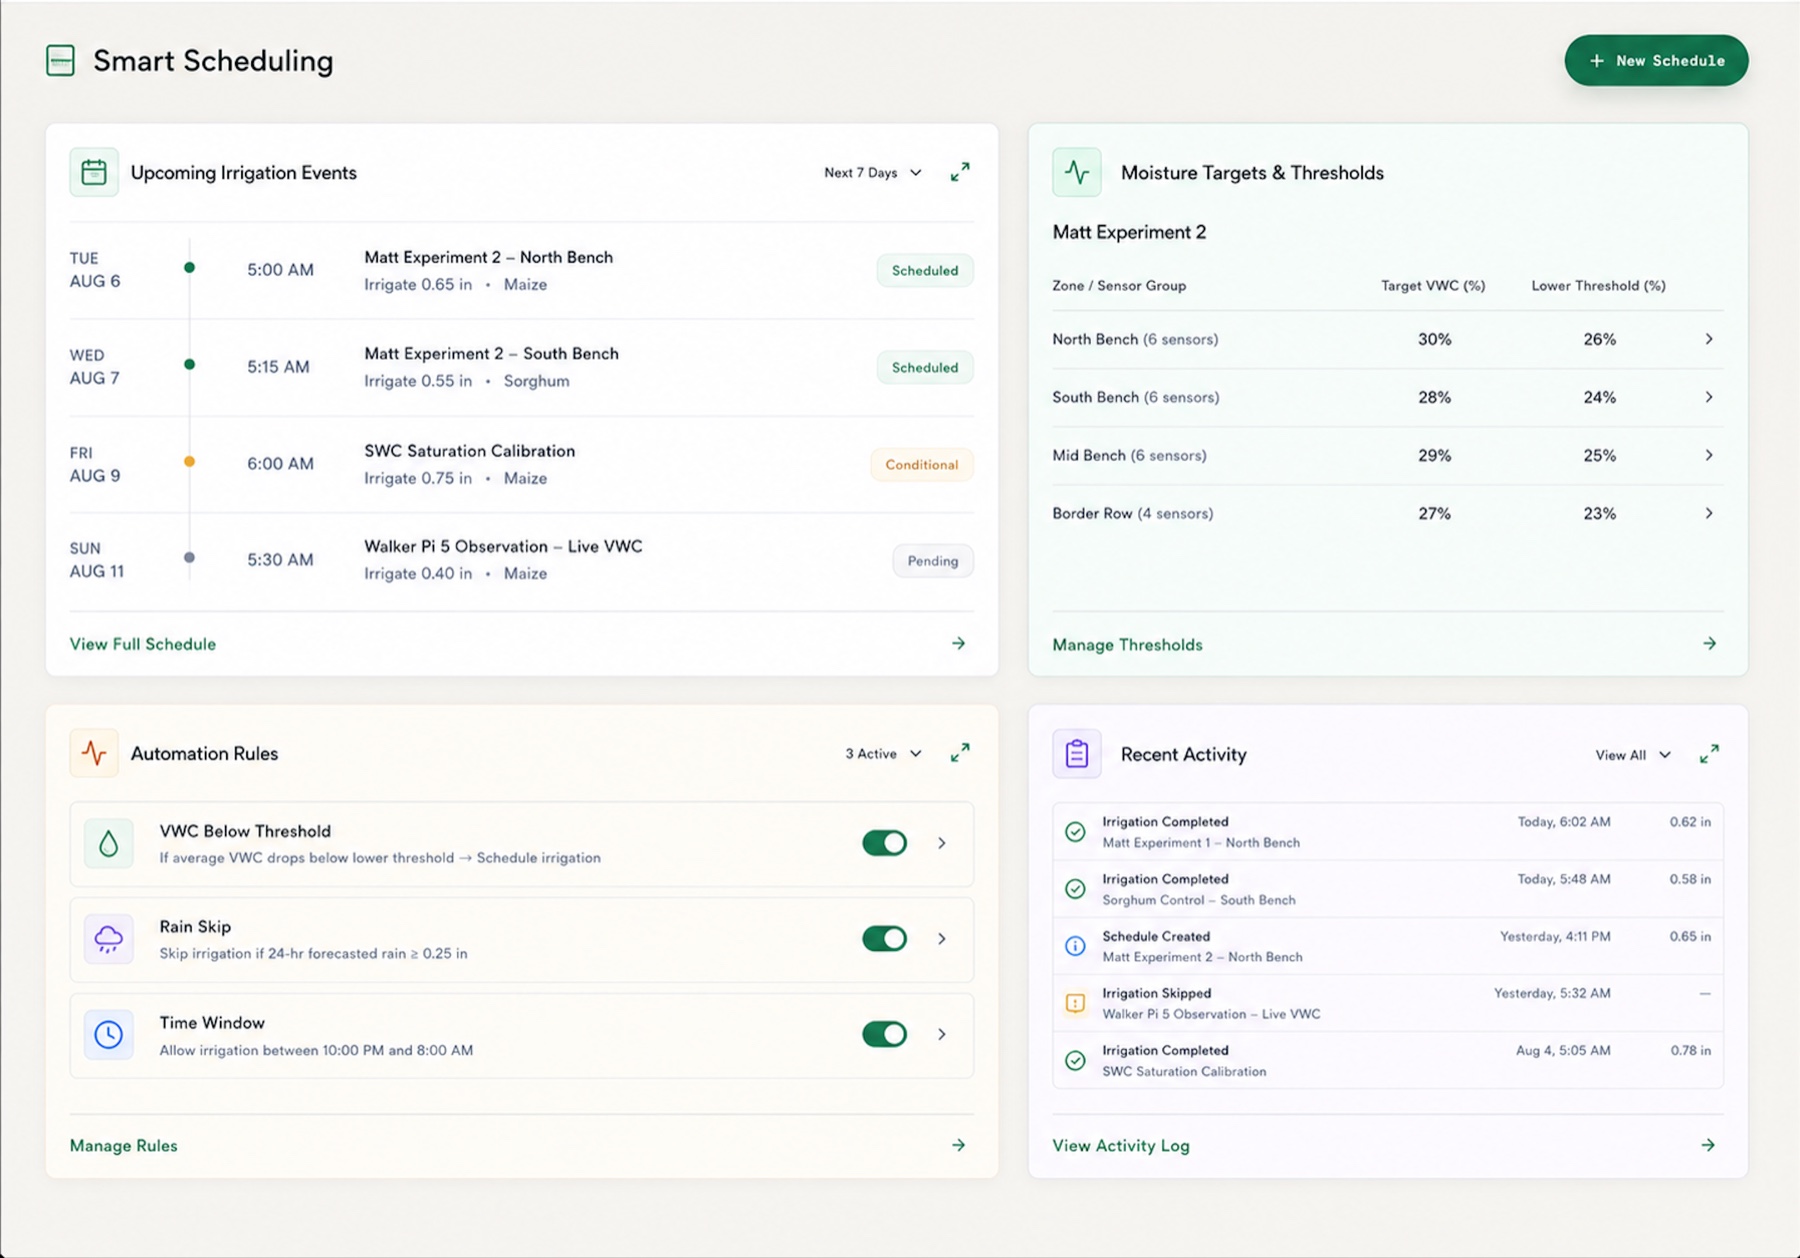The image size is (1800, 1258).
Task: Open Manage Thresholds link
Action: click(1127, 645)
